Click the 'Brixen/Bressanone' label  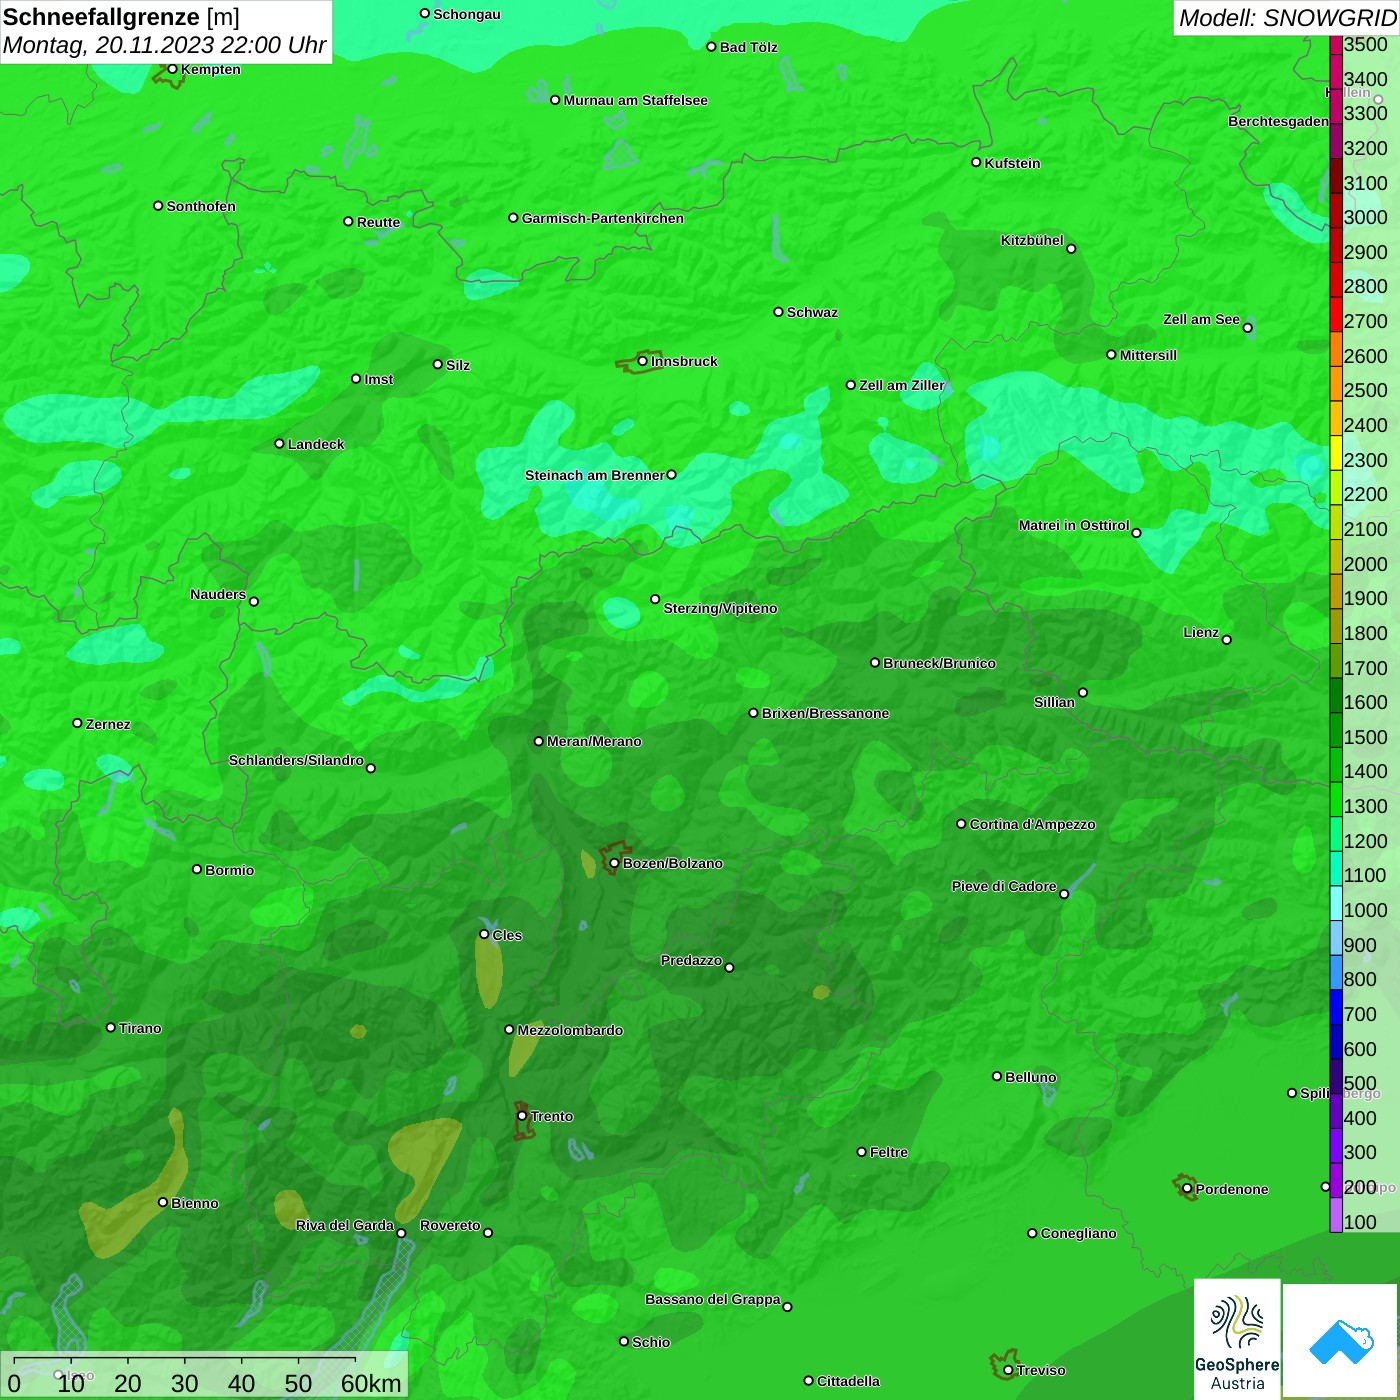pyautogui.click(x=825, y=713)
